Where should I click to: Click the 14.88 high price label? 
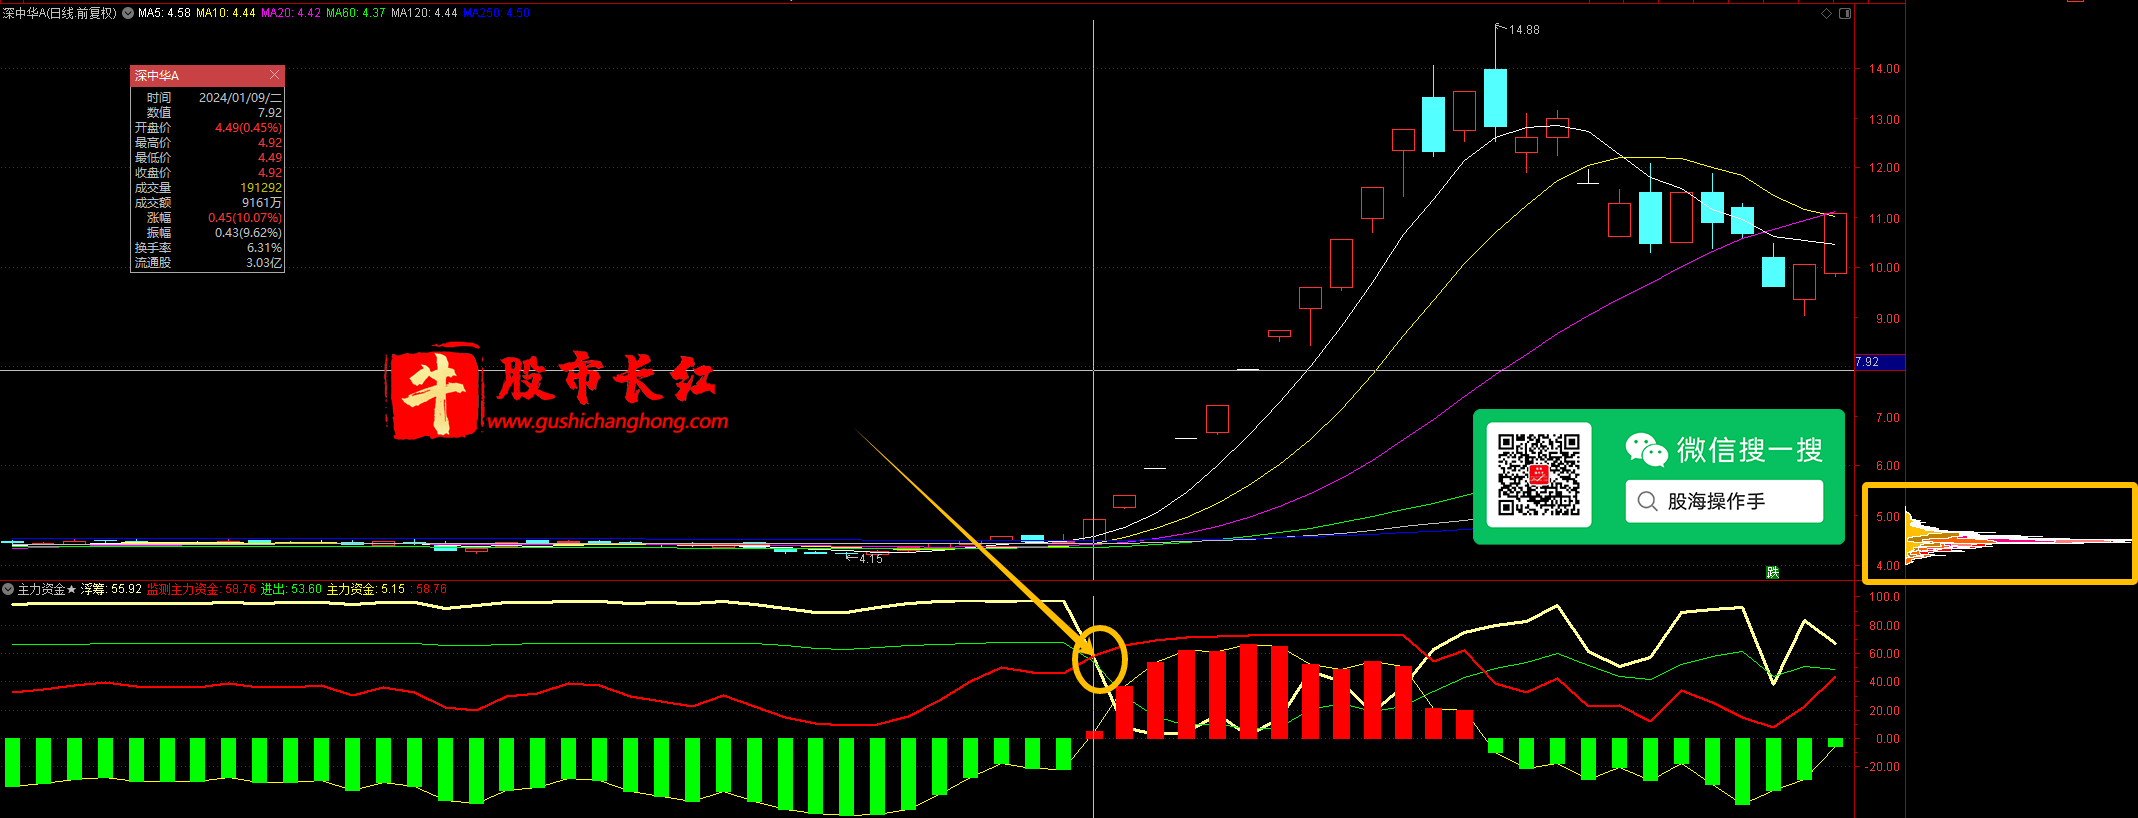click(x=1524, y=30)
